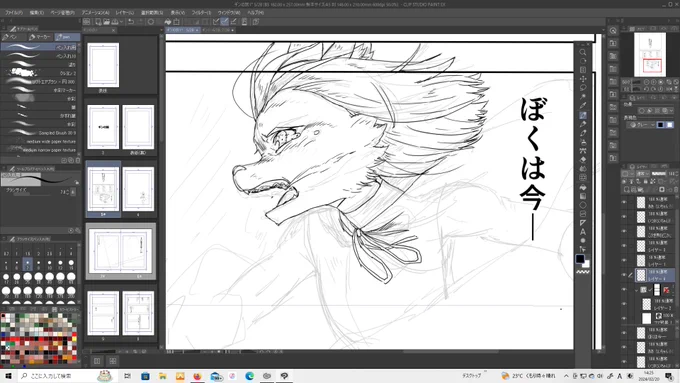Click the Fill bucket icon in command bar
680x383 pixels.
click(167, 22)
